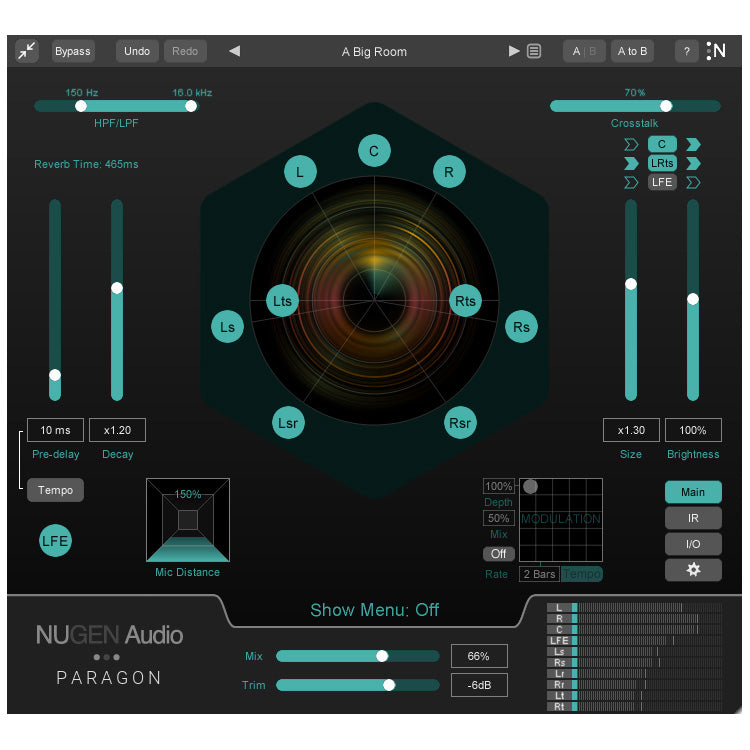
Task: Click the NUGEN N logo icon
Action: (x=716, y=51)
